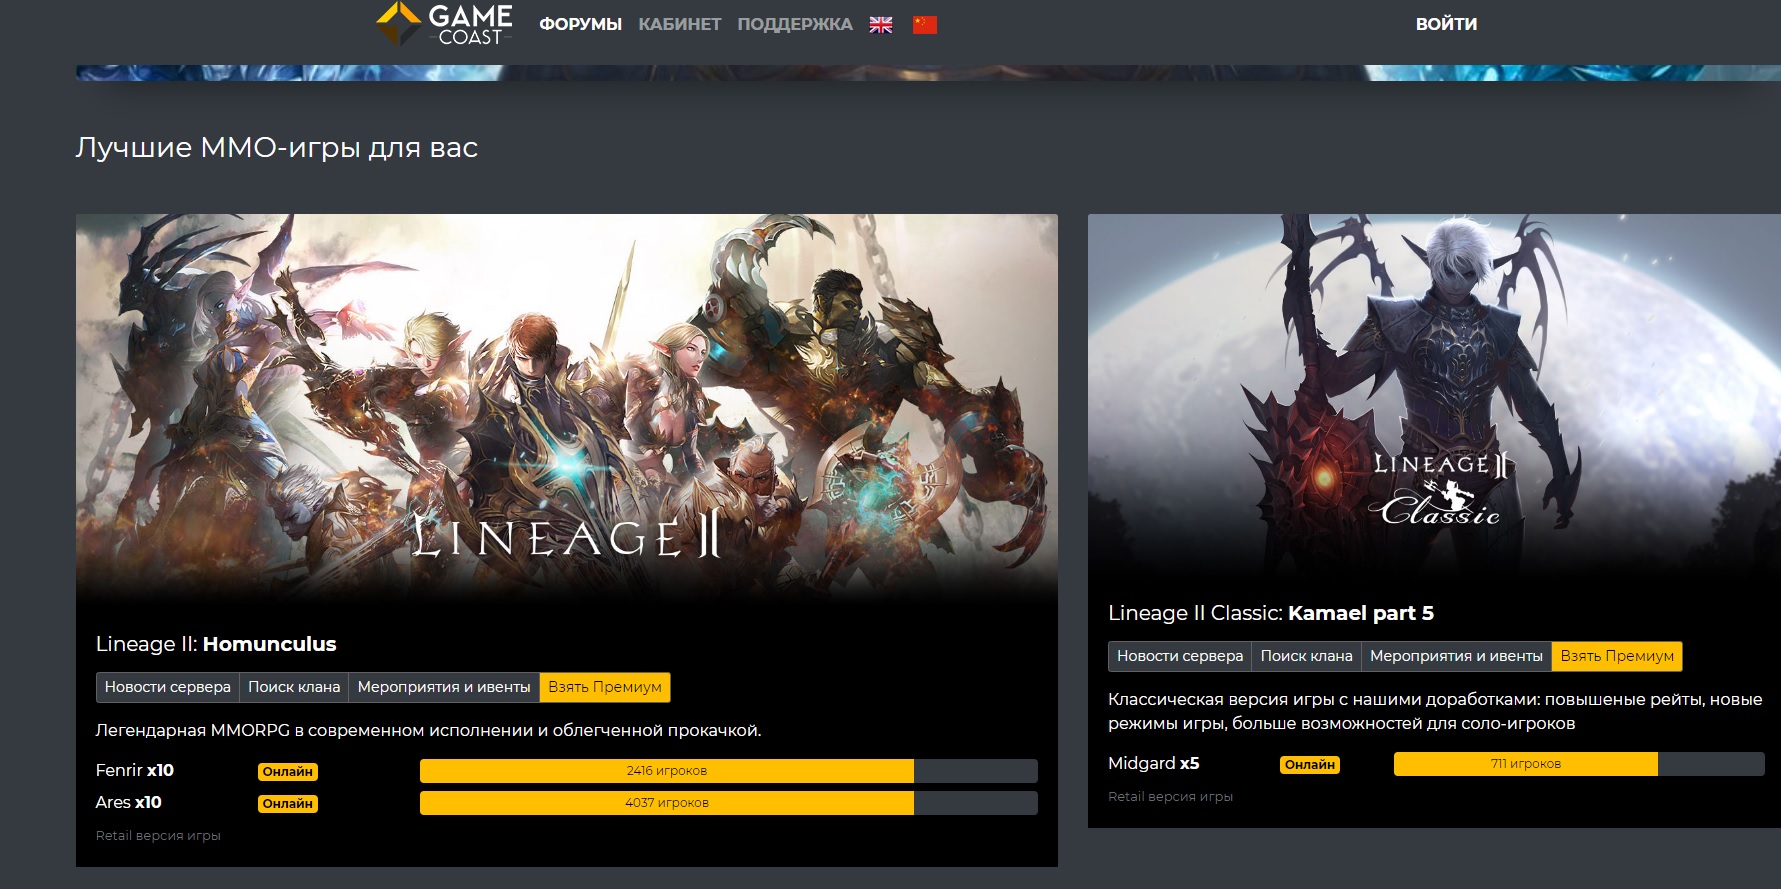Open Новости сервера for Kamael part 5
Image resolution: width=1781 pixels, height=889 pixels.
1180,656
